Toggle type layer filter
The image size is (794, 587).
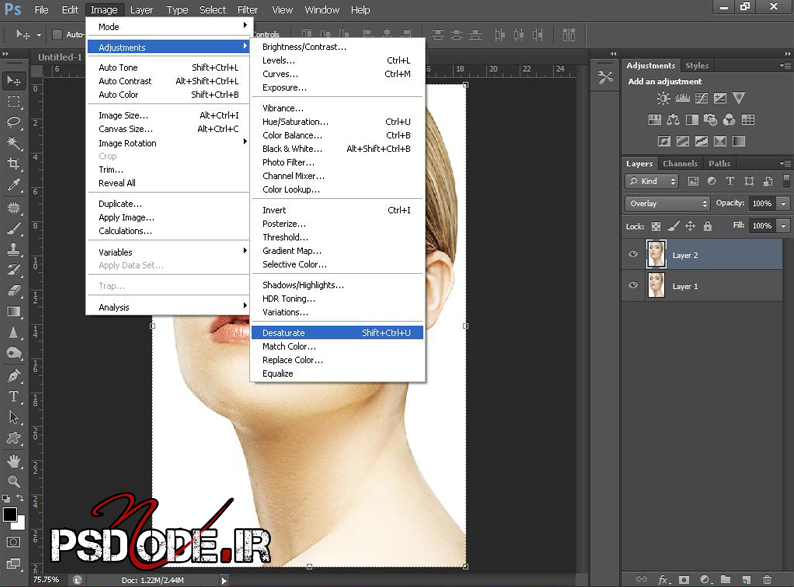click(730, 181)
